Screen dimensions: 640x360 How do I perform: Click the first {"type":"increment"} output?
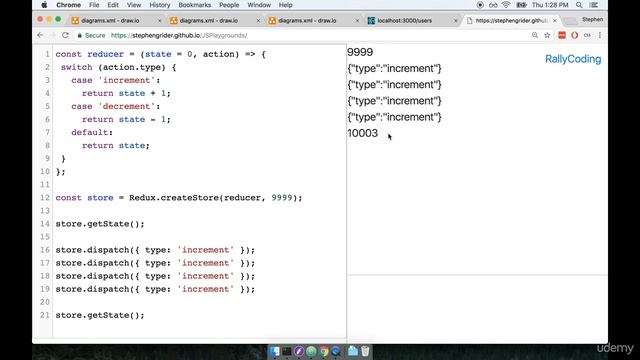[x=394, y=68]
